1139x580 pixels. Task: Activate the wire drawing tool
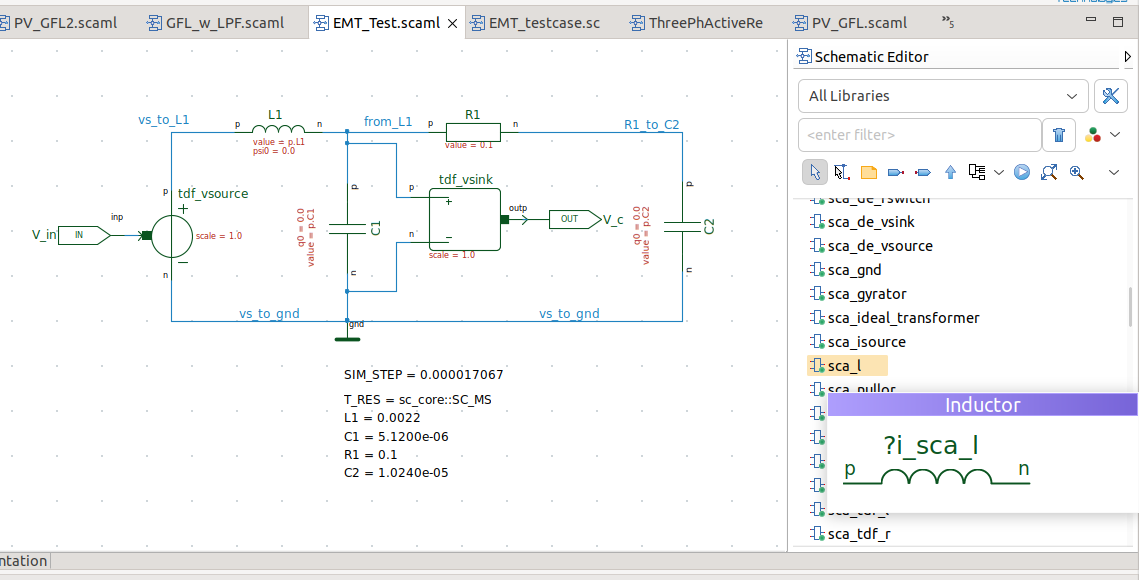click(841, 172)
